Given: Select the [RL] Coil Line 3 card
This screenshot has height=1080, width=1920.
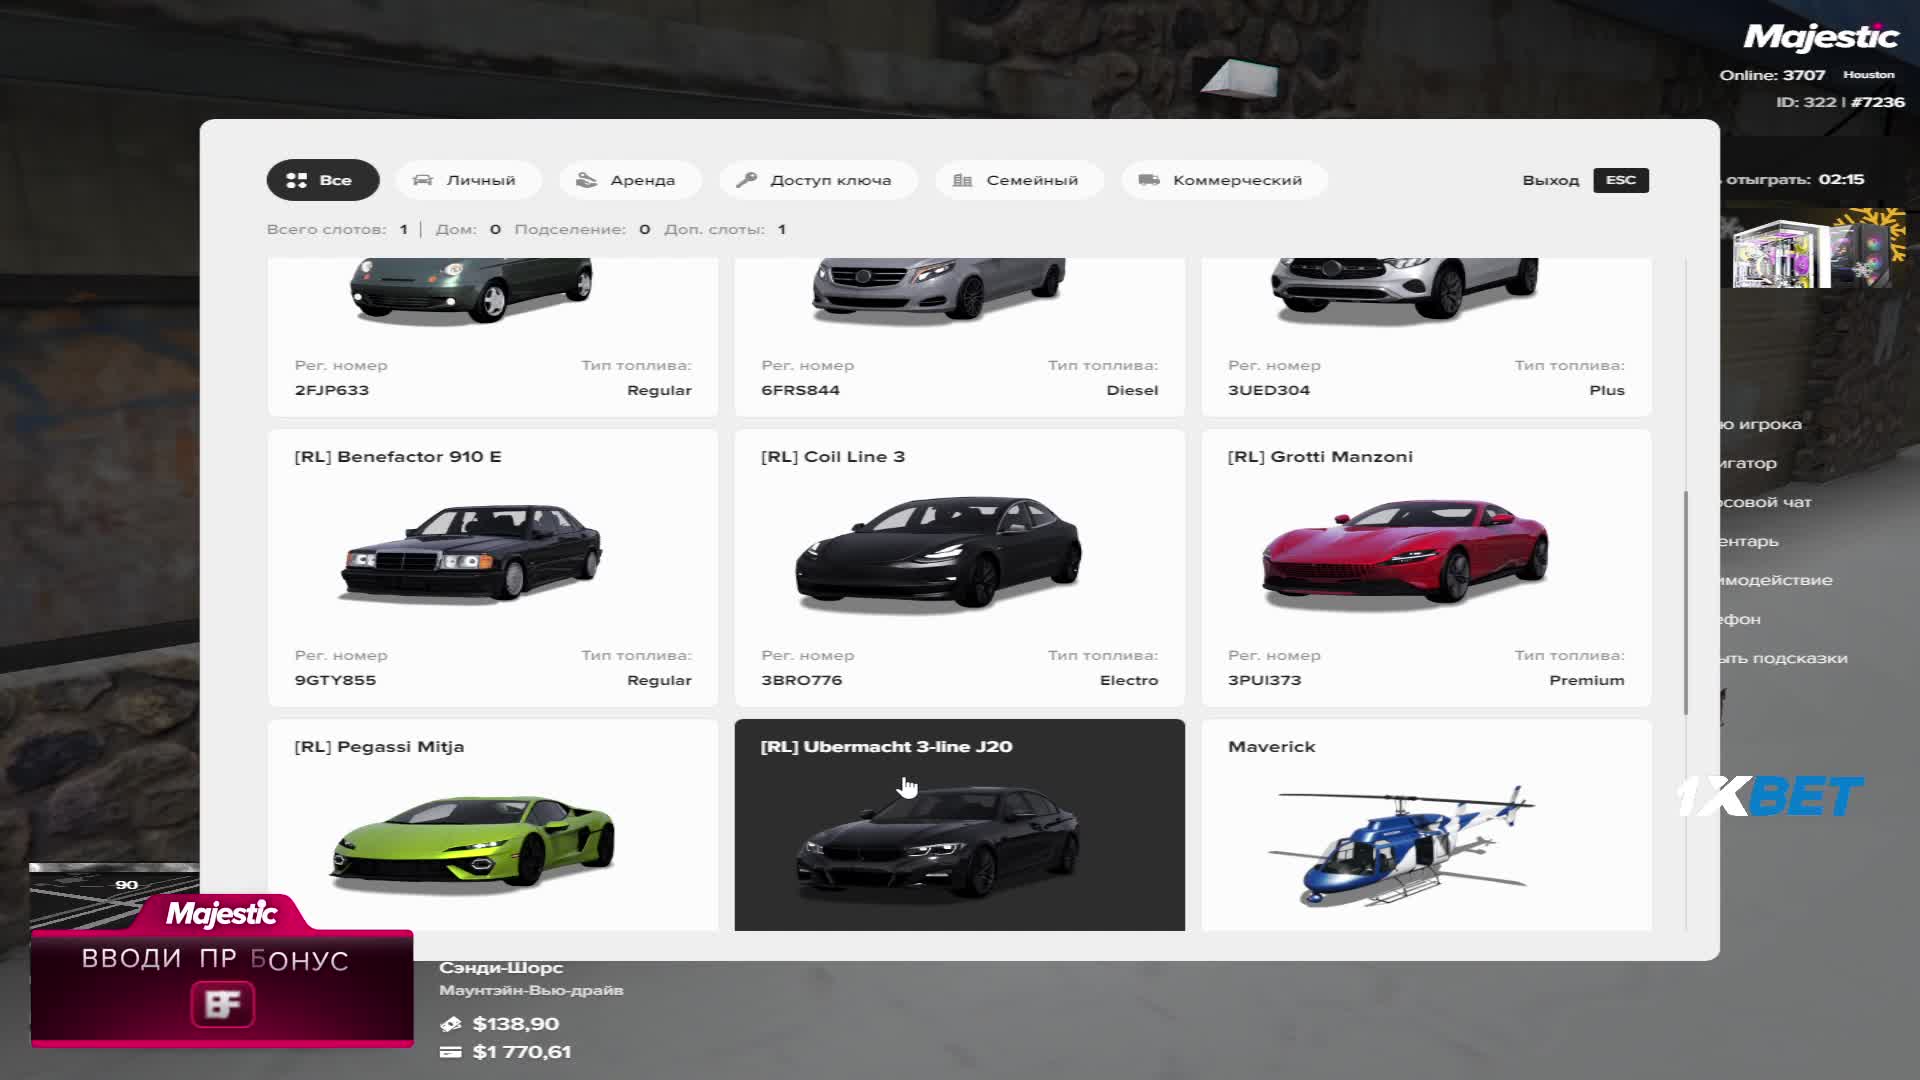Looking at the screenshot, I should click(959, 568).
